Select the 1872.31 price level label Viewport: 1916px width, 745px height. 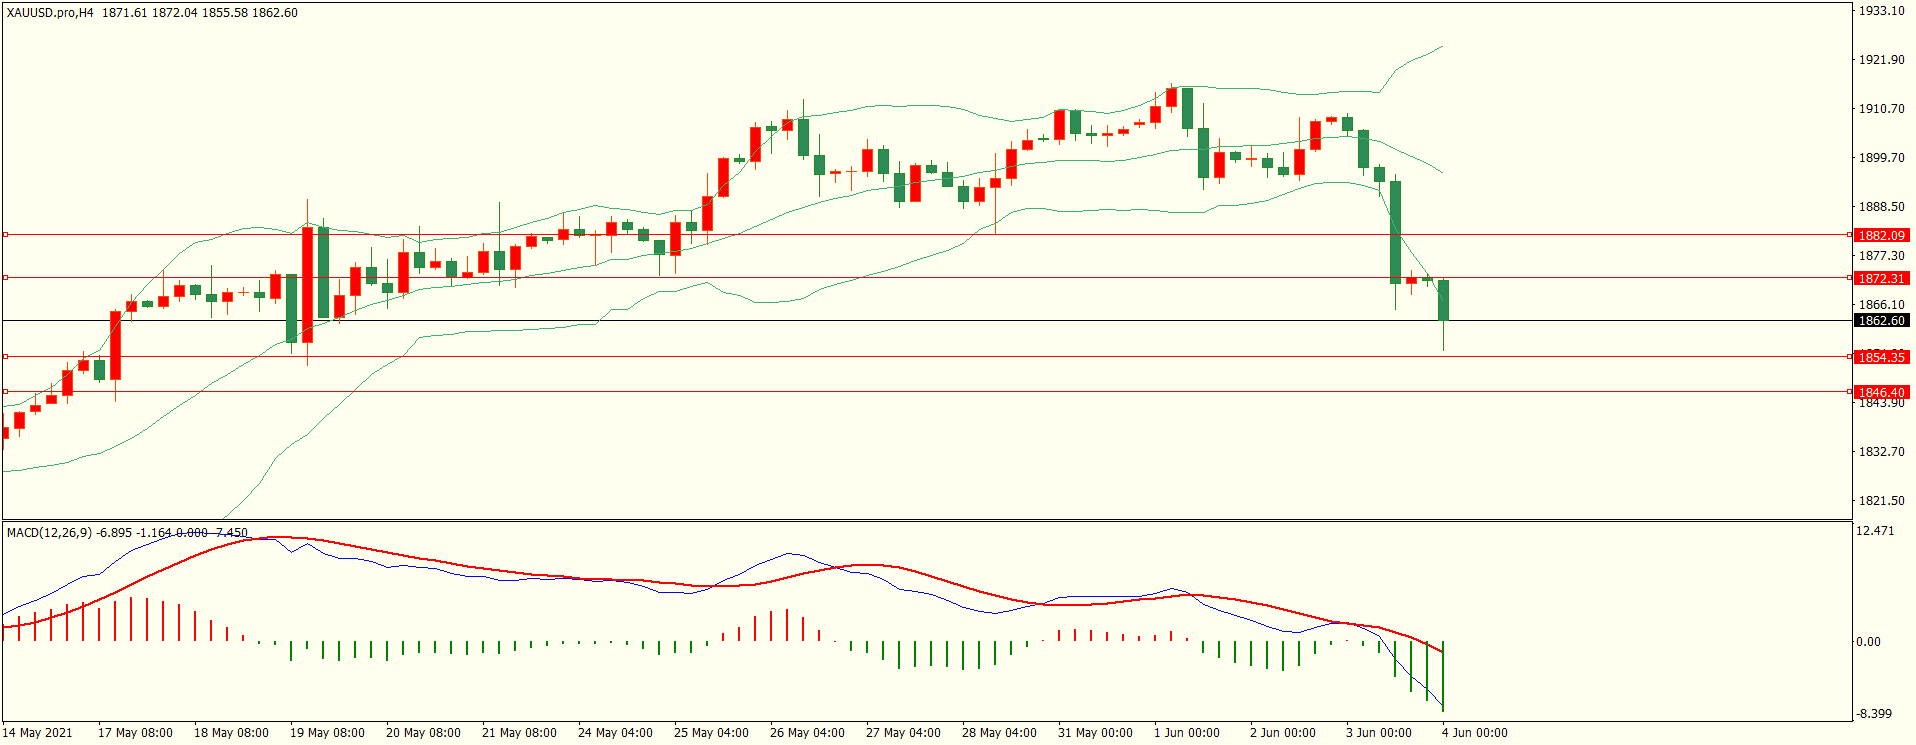(x=1881, y=278)
